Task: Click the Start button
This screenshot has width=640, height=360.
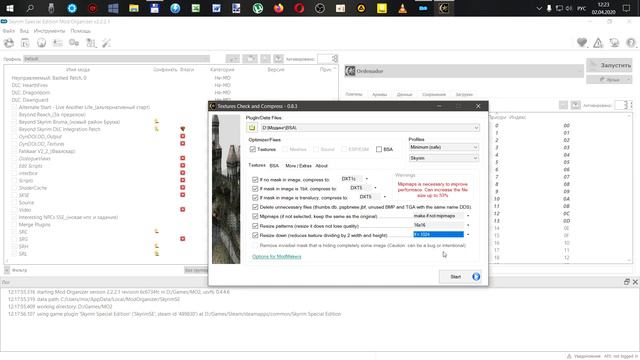Action: tap(460, 276)
